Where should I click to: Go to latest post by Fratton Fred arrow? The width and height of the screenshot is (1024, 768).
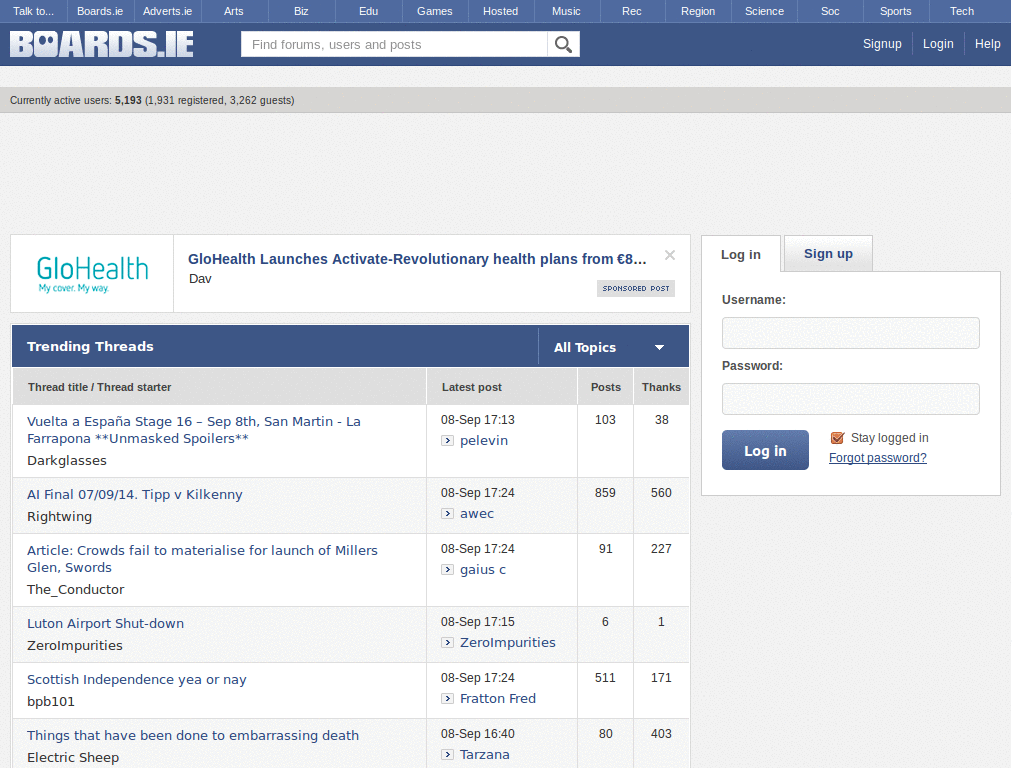click(x=447, y=699)
